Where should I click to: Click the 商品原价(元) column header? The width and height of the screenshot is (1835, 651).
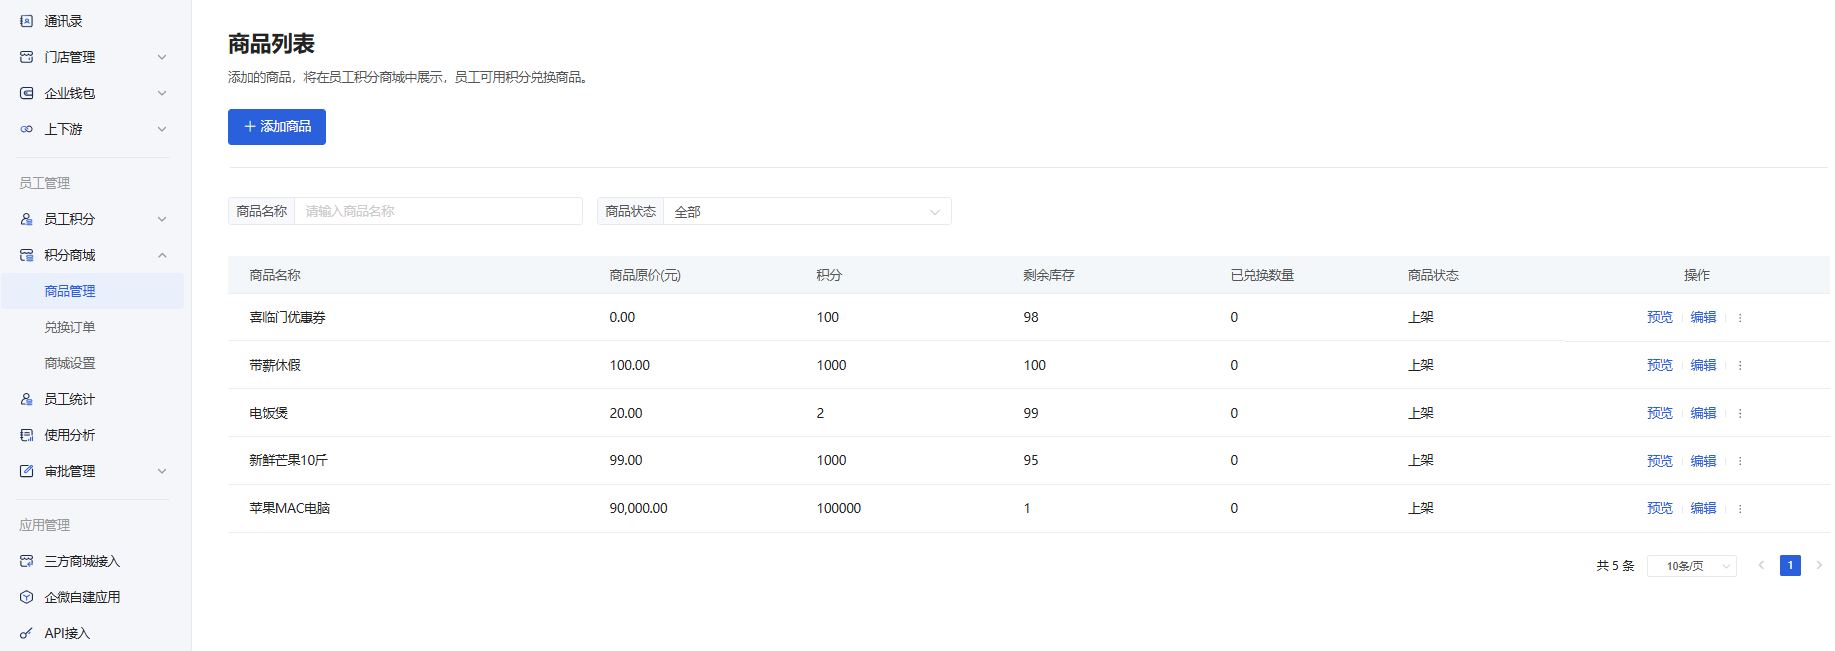[645, 275]
